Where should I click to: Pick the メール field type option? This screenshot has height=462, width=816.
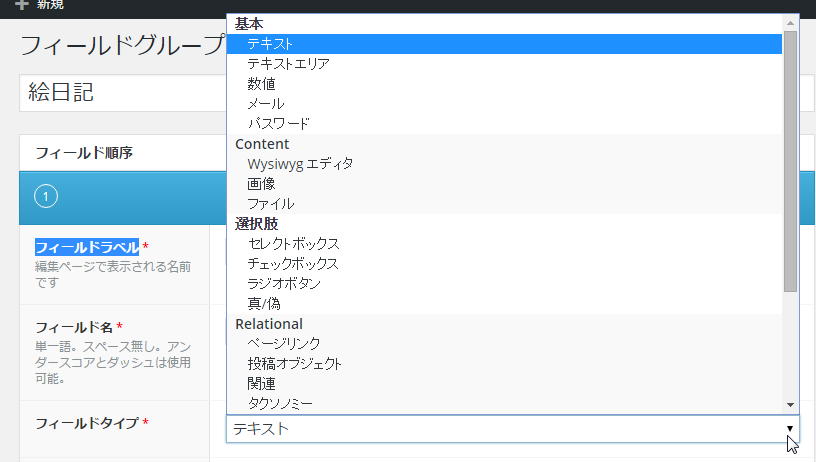[504, 104]
